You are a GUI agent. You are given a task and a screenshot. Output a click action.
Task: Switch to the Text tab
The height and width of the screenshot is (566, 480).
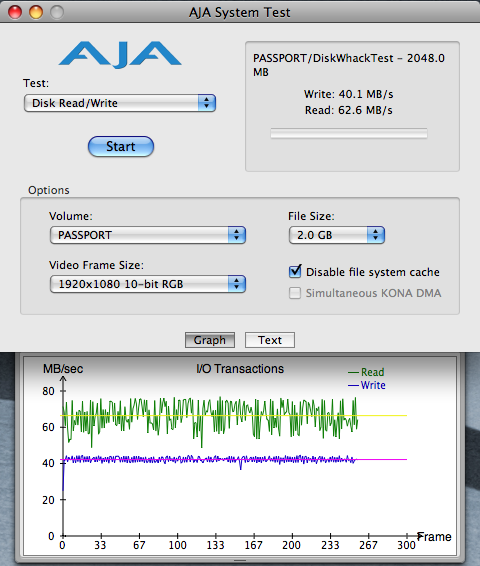[x=270, y=340]
